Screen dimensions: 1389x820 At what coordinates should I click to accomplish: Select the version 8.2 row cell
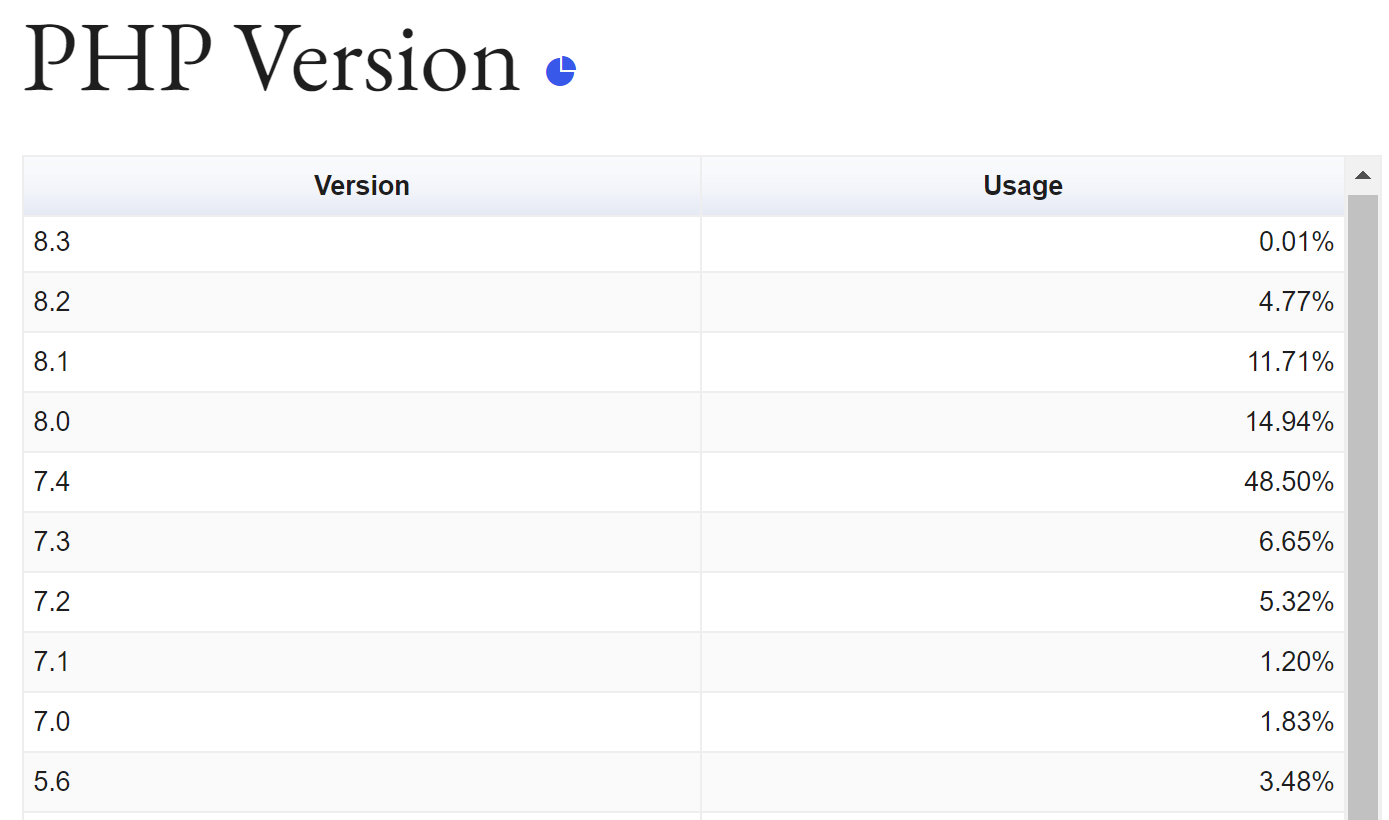point(52,302)
